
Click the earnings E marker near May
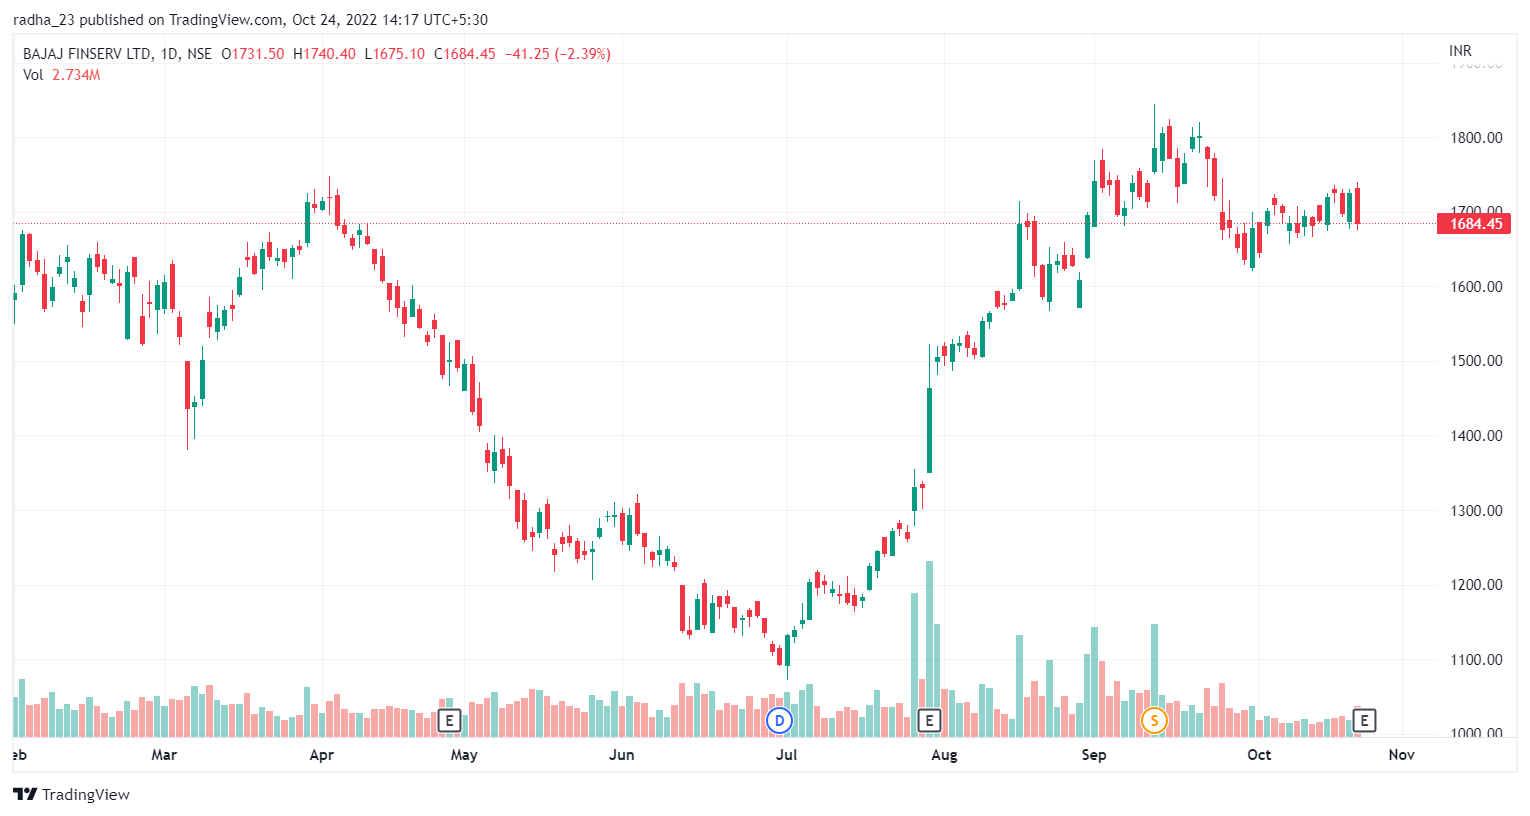pos(450,720)
